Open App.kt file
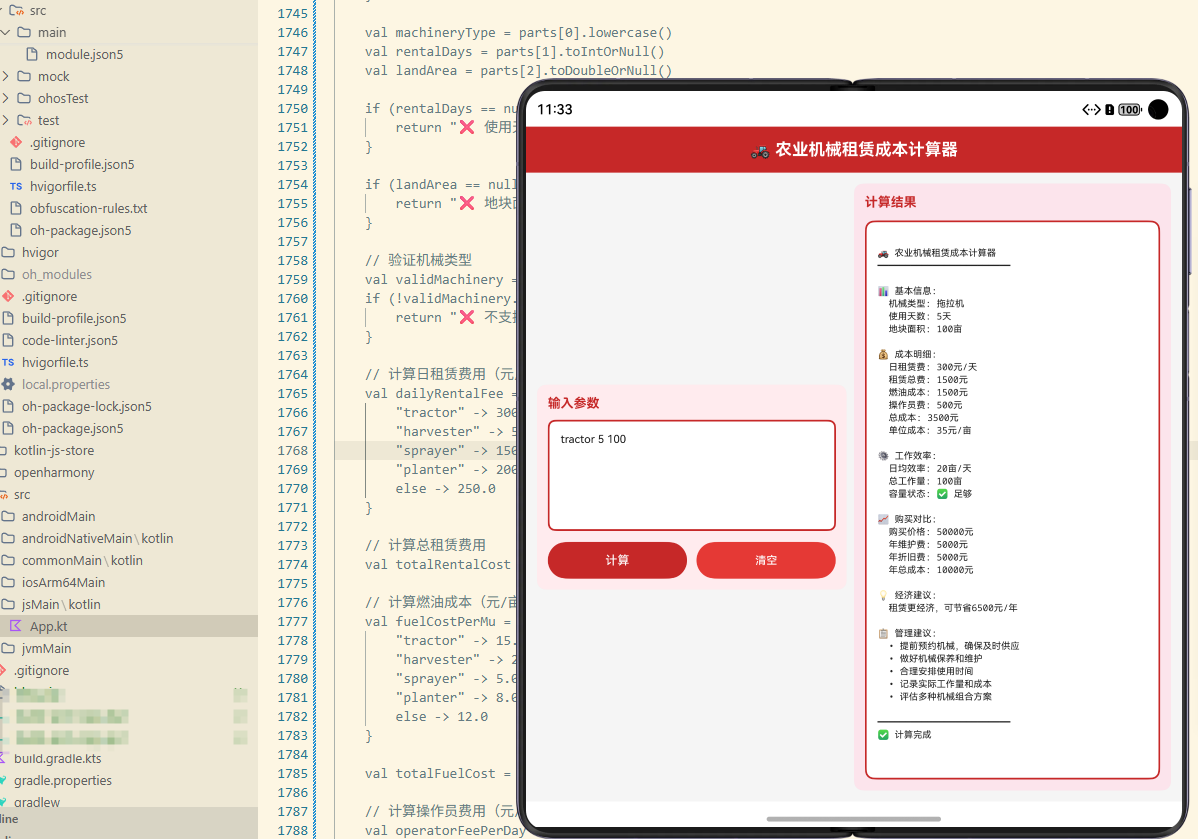The image size is (1198, 839). coord(48,627)
